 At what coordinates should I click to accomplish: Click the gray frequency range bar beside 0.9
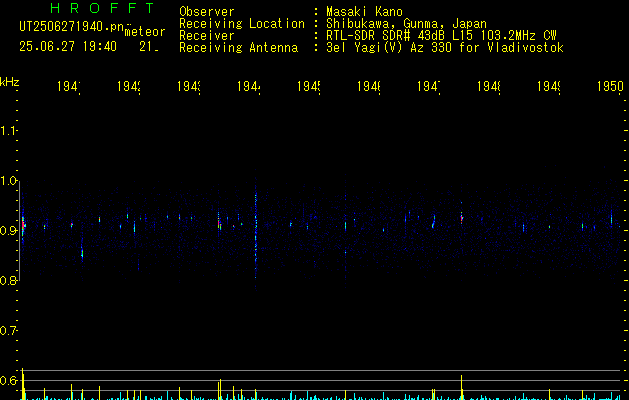(19, 230)
